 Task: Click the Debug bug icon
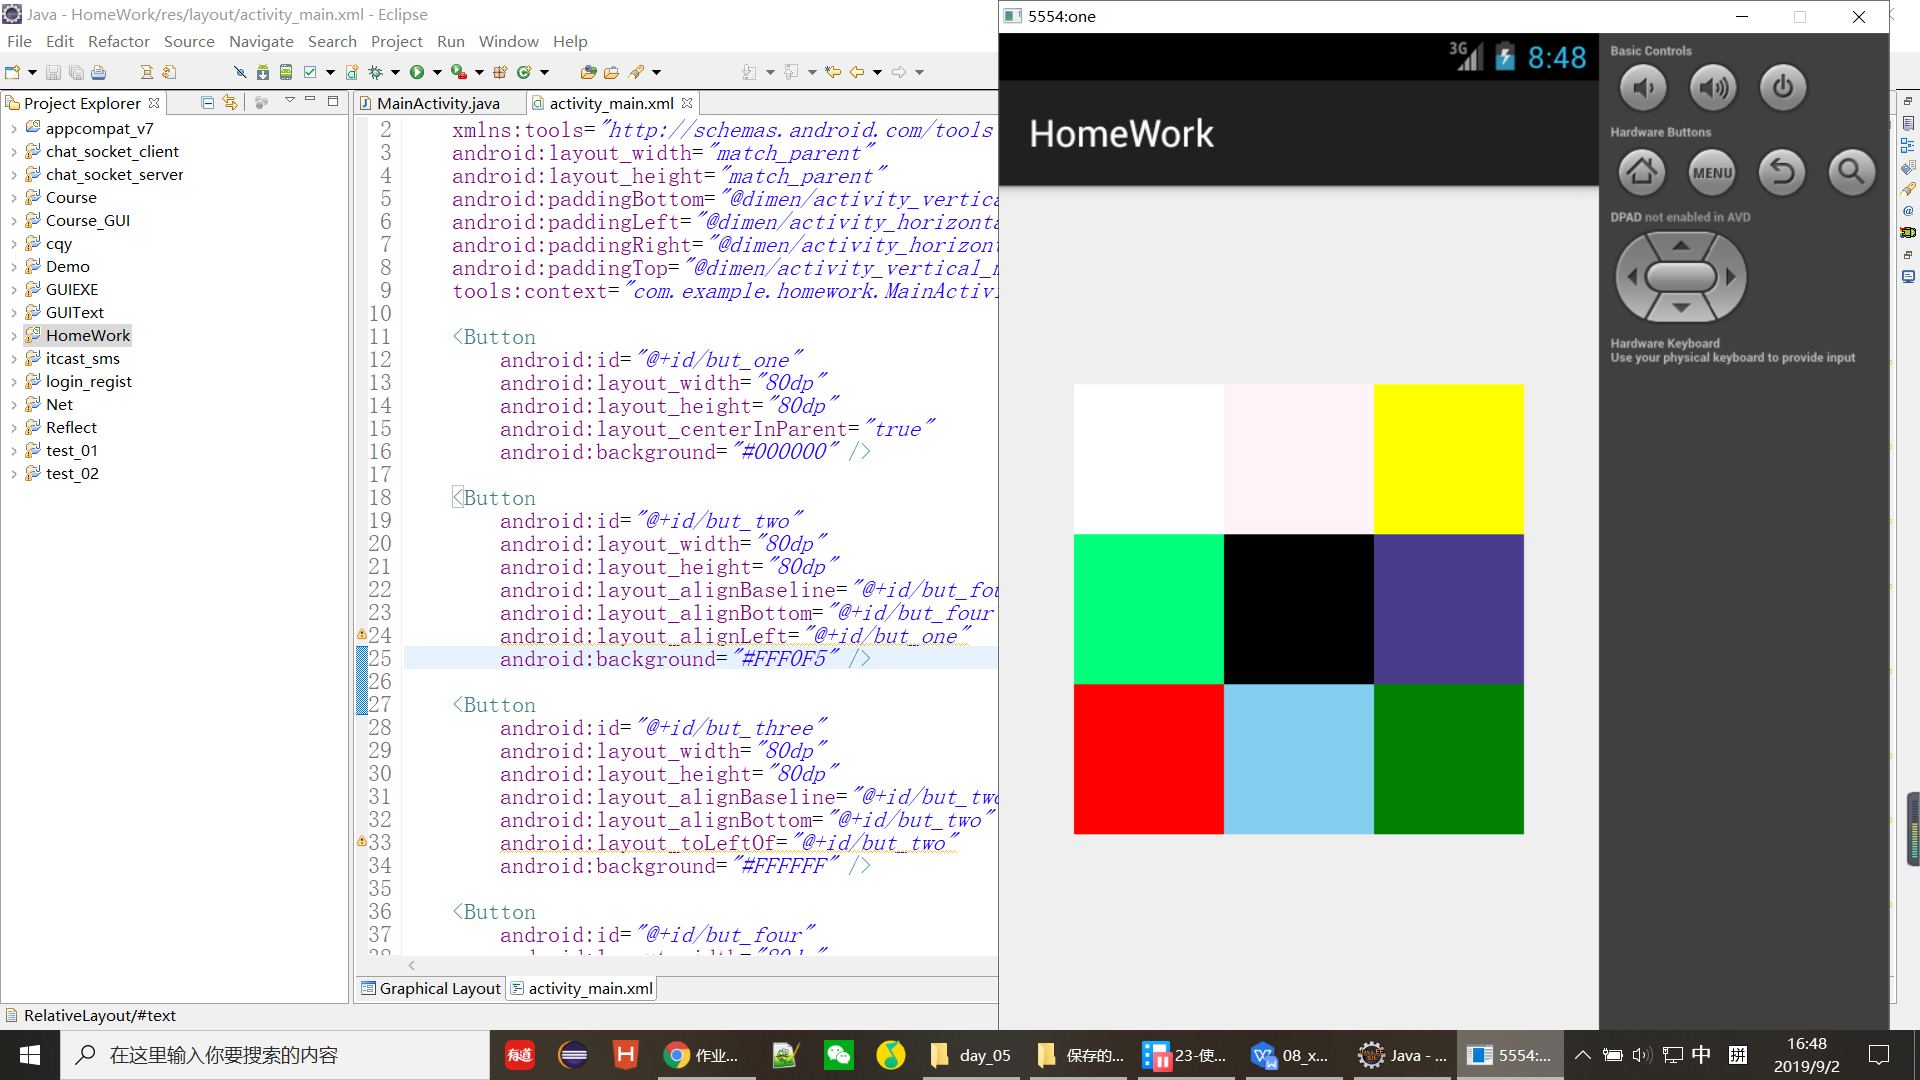[376, 72]
